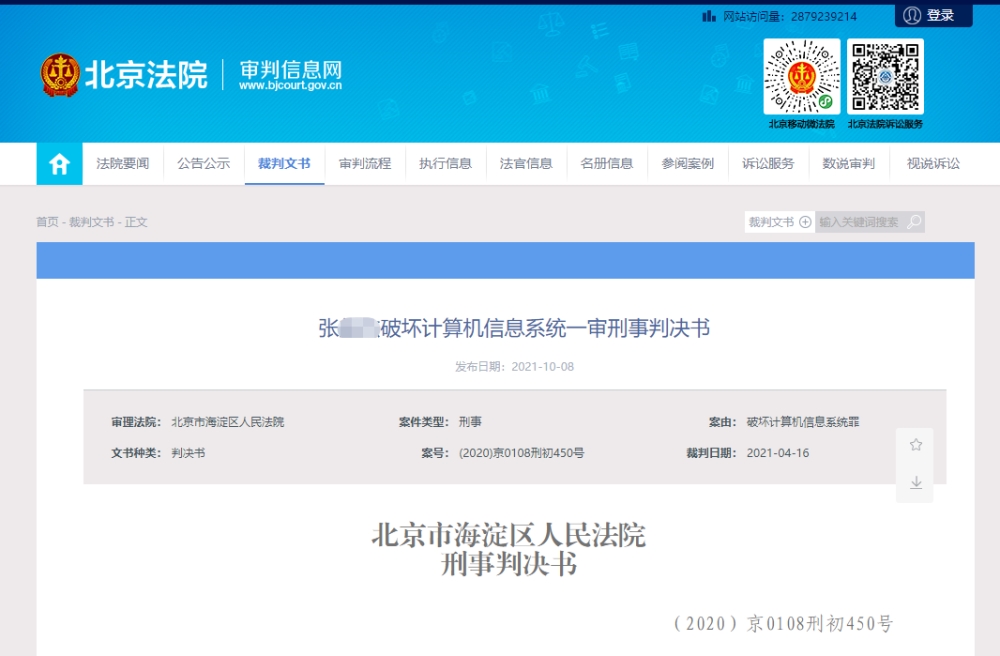Click the 北京法院诉讼服务 QR code
Image resolution: width=1000 pixels, height=656 pixels.
click(x=885, y=77)
